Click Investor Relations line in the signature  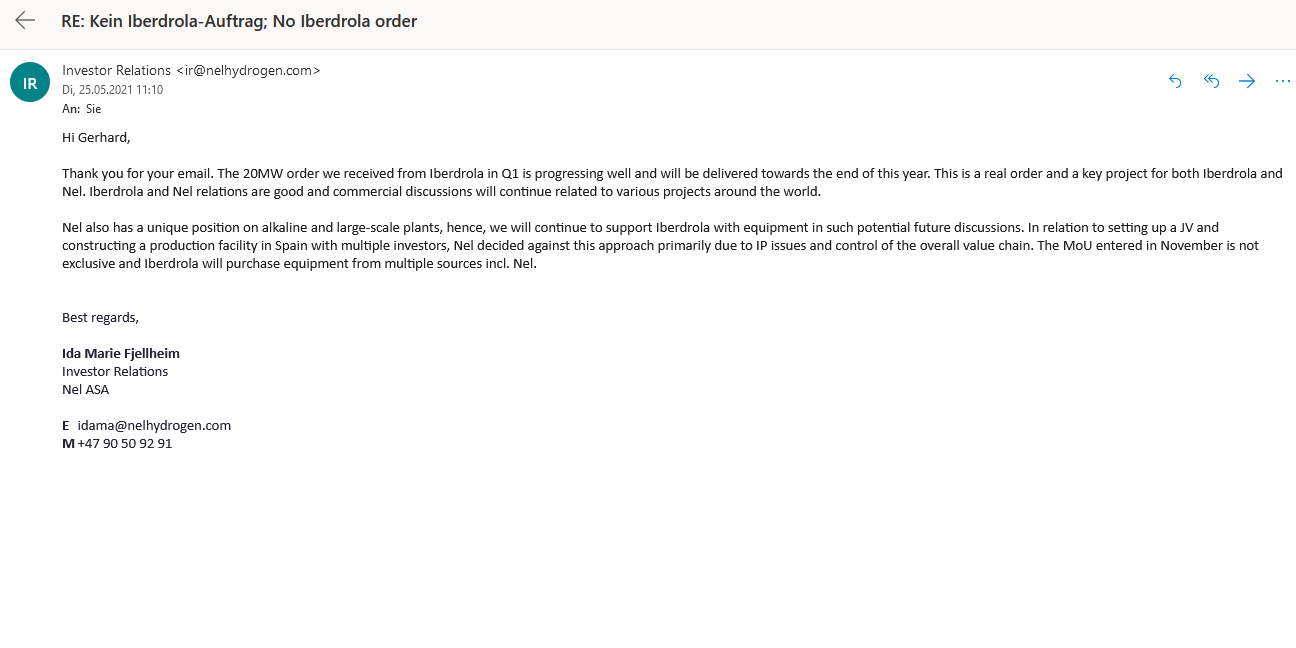115,371
